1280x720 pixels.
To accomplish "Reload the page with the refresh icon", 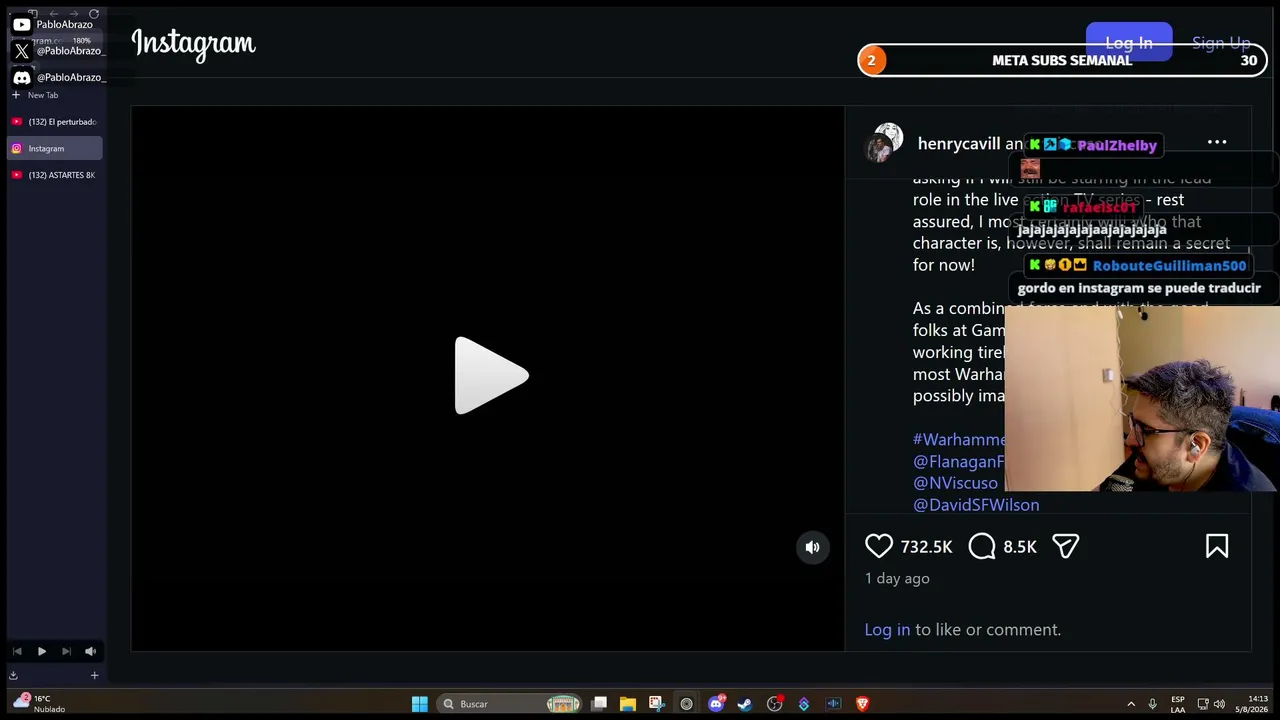I will coord(94,14).
